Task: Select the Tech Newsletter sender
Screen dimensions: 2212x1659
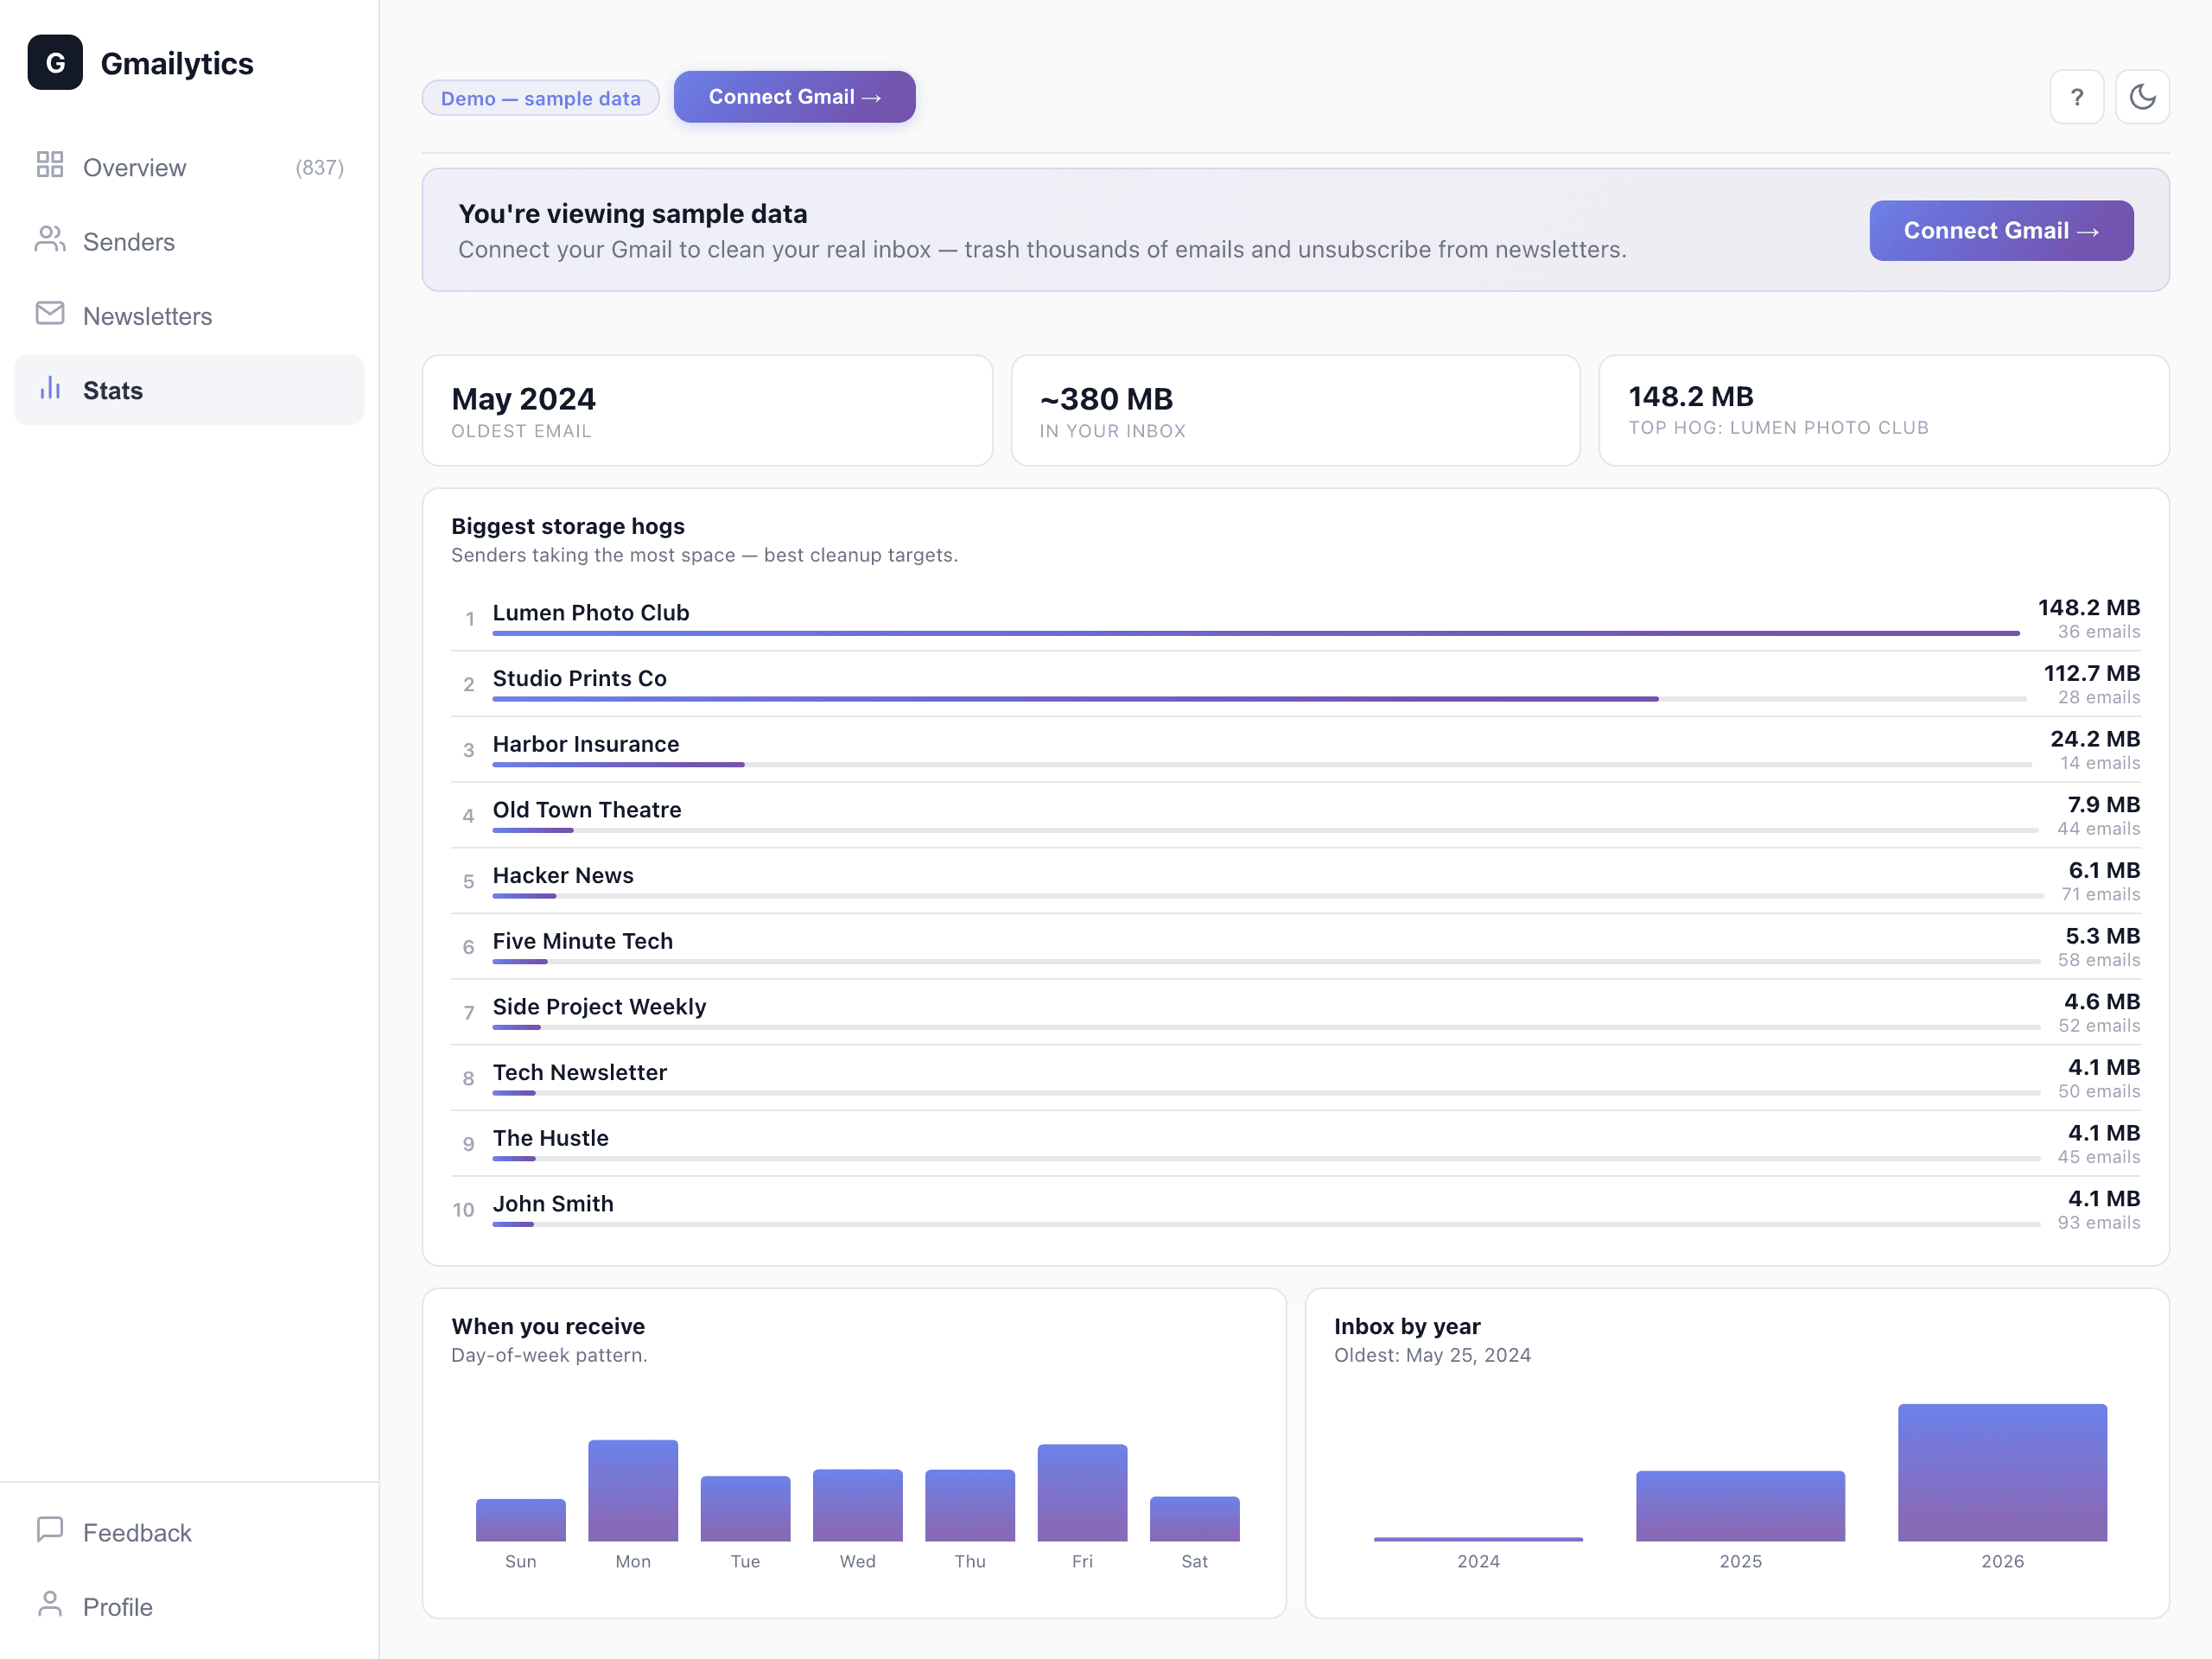Action: pyautogui.click(x=1296, y=1078)
